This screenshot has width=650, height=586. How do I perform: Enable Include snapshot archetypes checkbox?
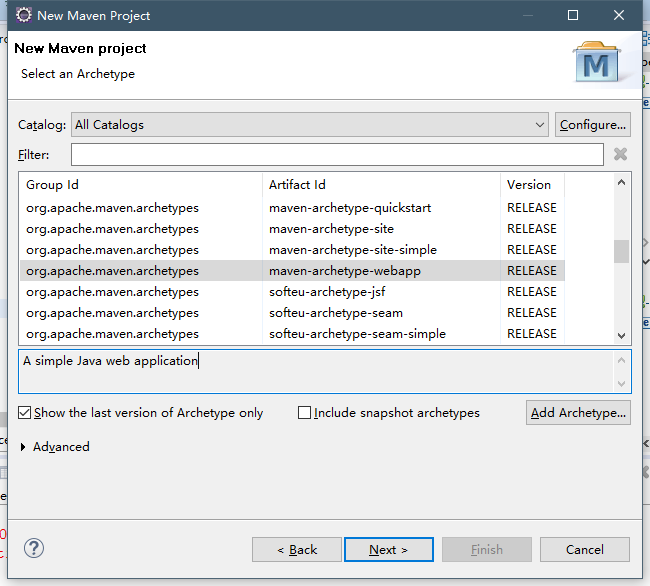(x=304, y=413)
